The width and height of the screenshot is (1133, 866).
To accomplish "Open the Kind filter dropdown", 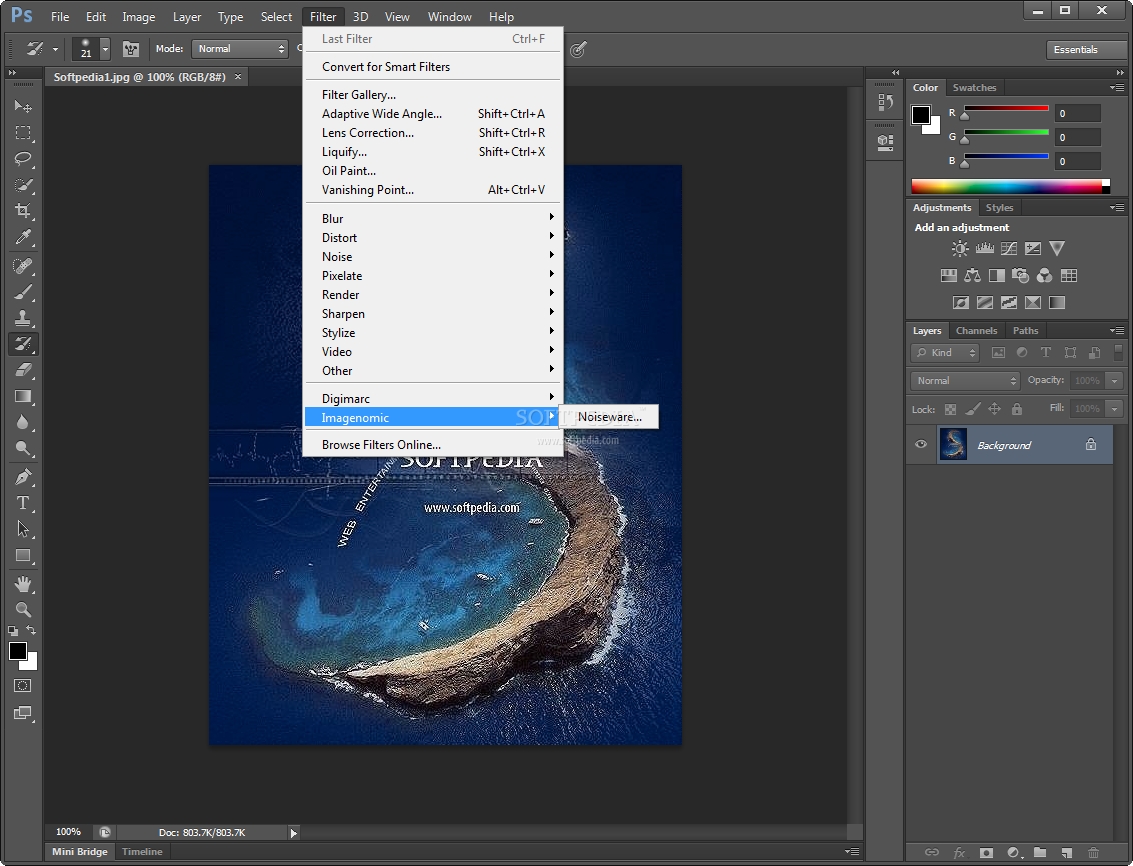I will [x=944, y=353].
